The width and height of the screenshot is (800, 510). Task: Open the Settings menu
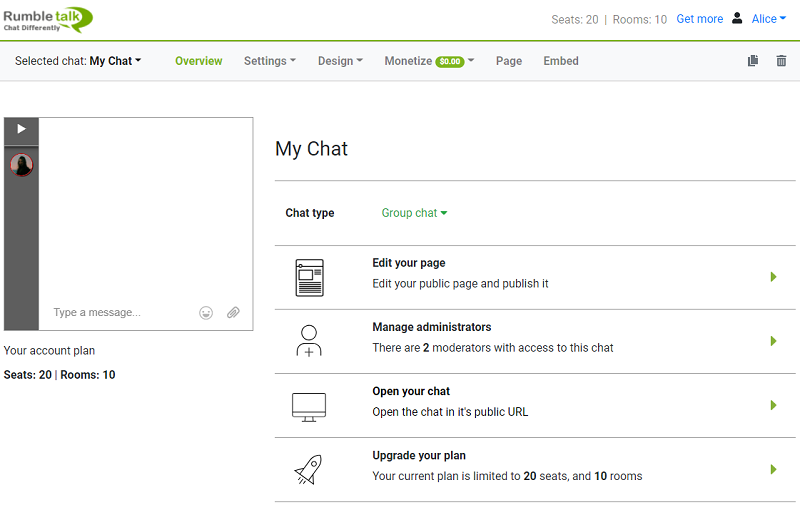click(x=269, y=61)
